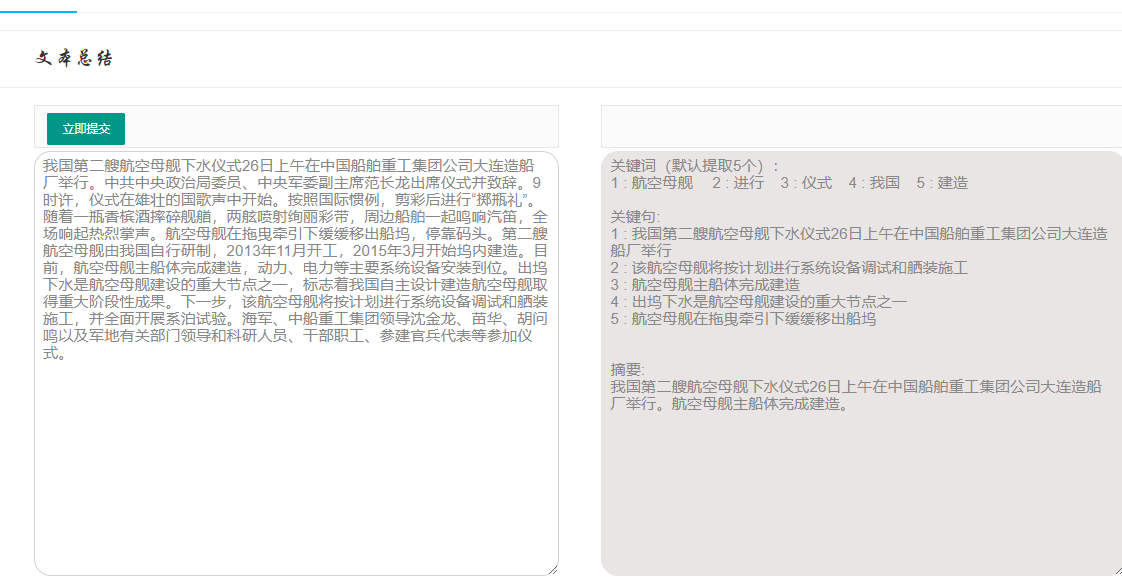The height and width of the screenshot is (579, 1122).
Task: Select keyword '3 : 仪式'
Action: point(806,183)
